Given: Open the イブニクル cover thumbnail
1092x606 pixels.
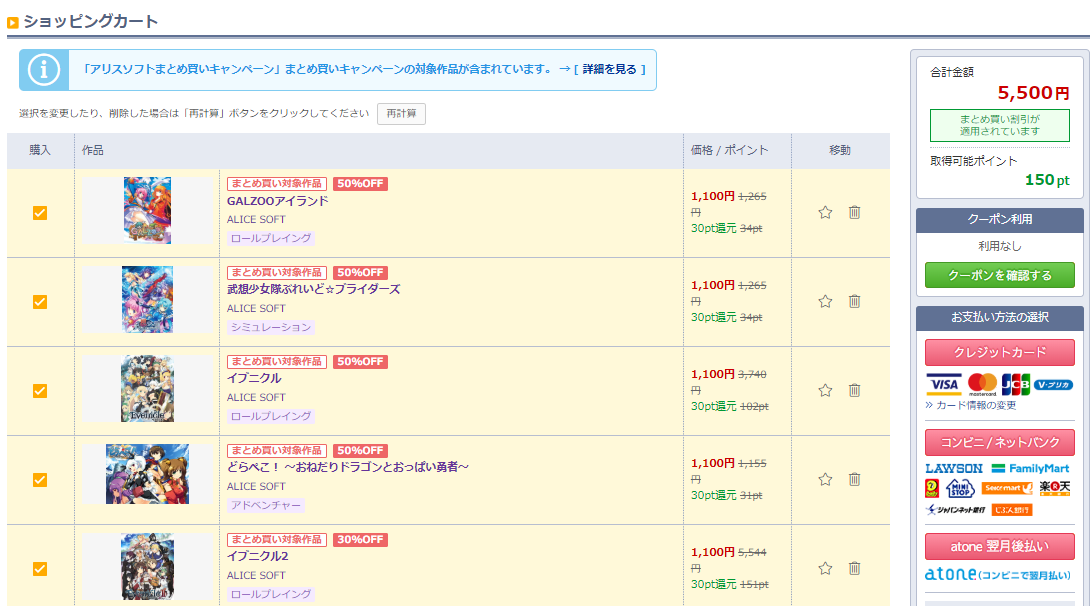Looking at the screenshot, I should pyautogui.click(x=147, y=389).
